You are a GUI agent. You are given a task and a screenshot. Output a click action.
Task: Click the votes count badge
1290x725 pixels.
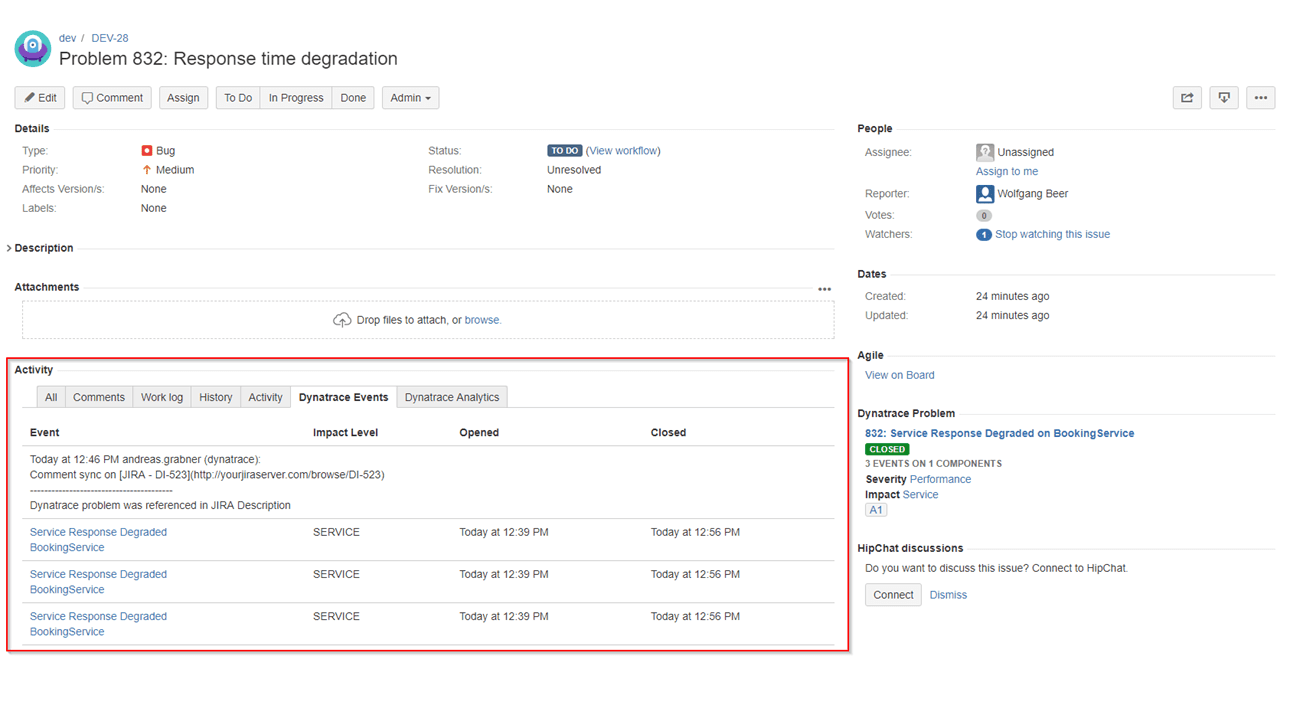984,215
